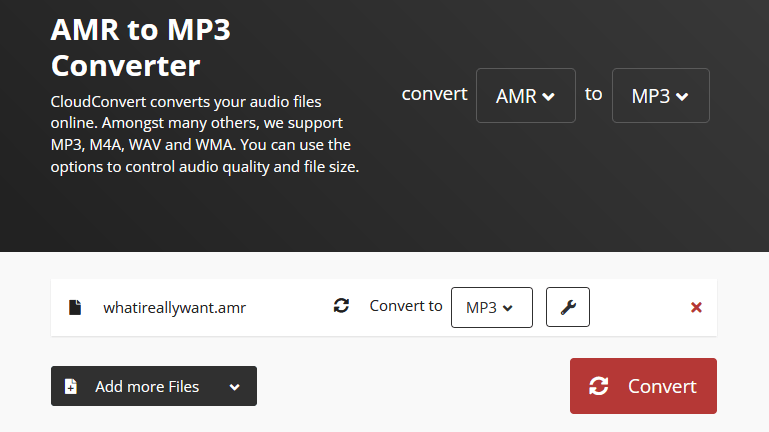Click the 'Convert to' label in file row
Screen dimensions: 769x432
406,305
